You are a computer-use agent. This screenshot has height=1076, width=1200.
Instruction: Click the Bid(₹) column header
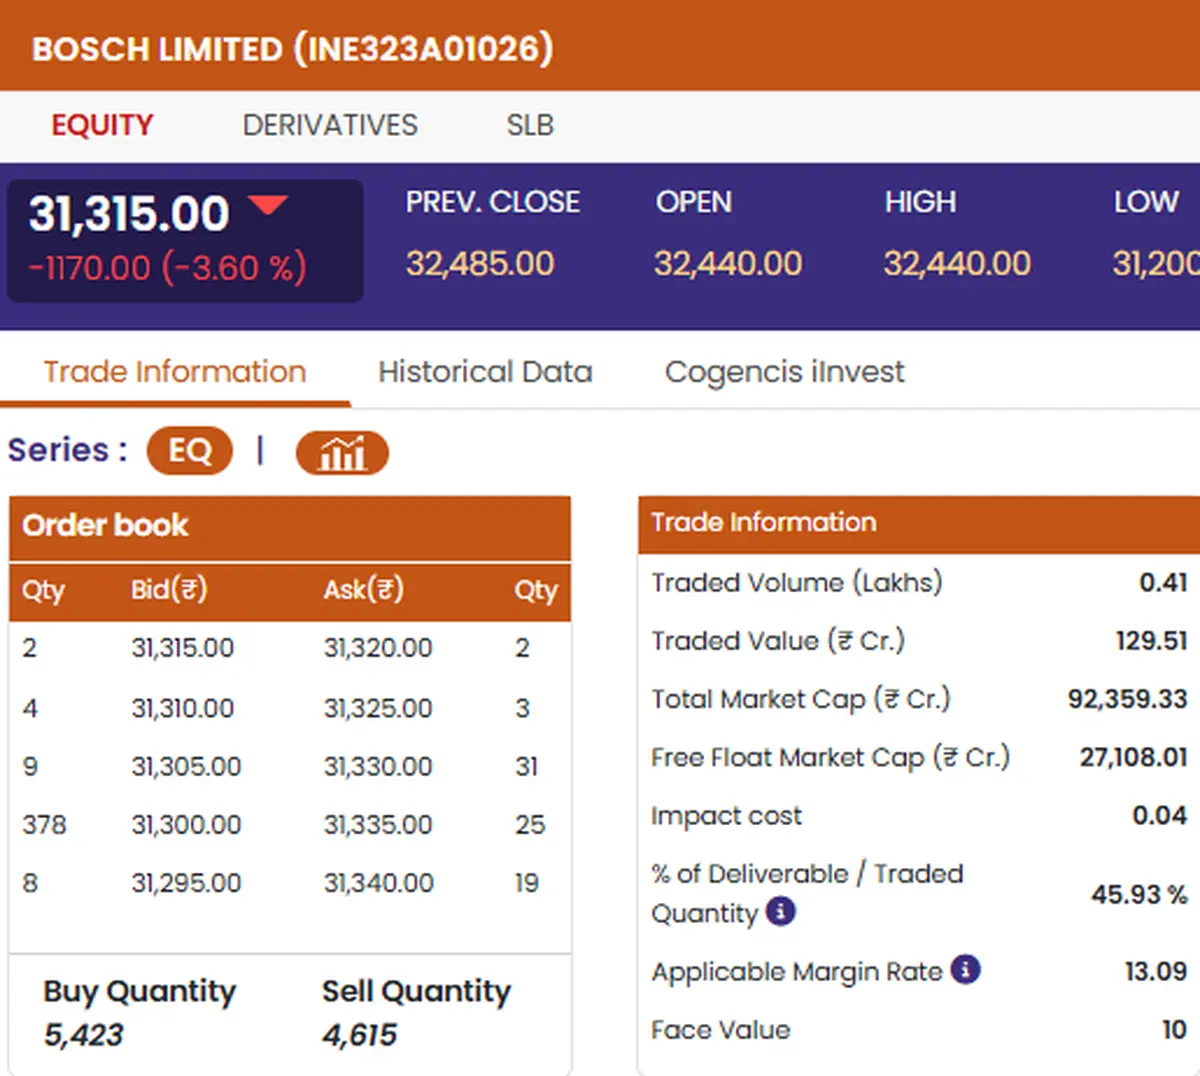click(x=169, y=590)
